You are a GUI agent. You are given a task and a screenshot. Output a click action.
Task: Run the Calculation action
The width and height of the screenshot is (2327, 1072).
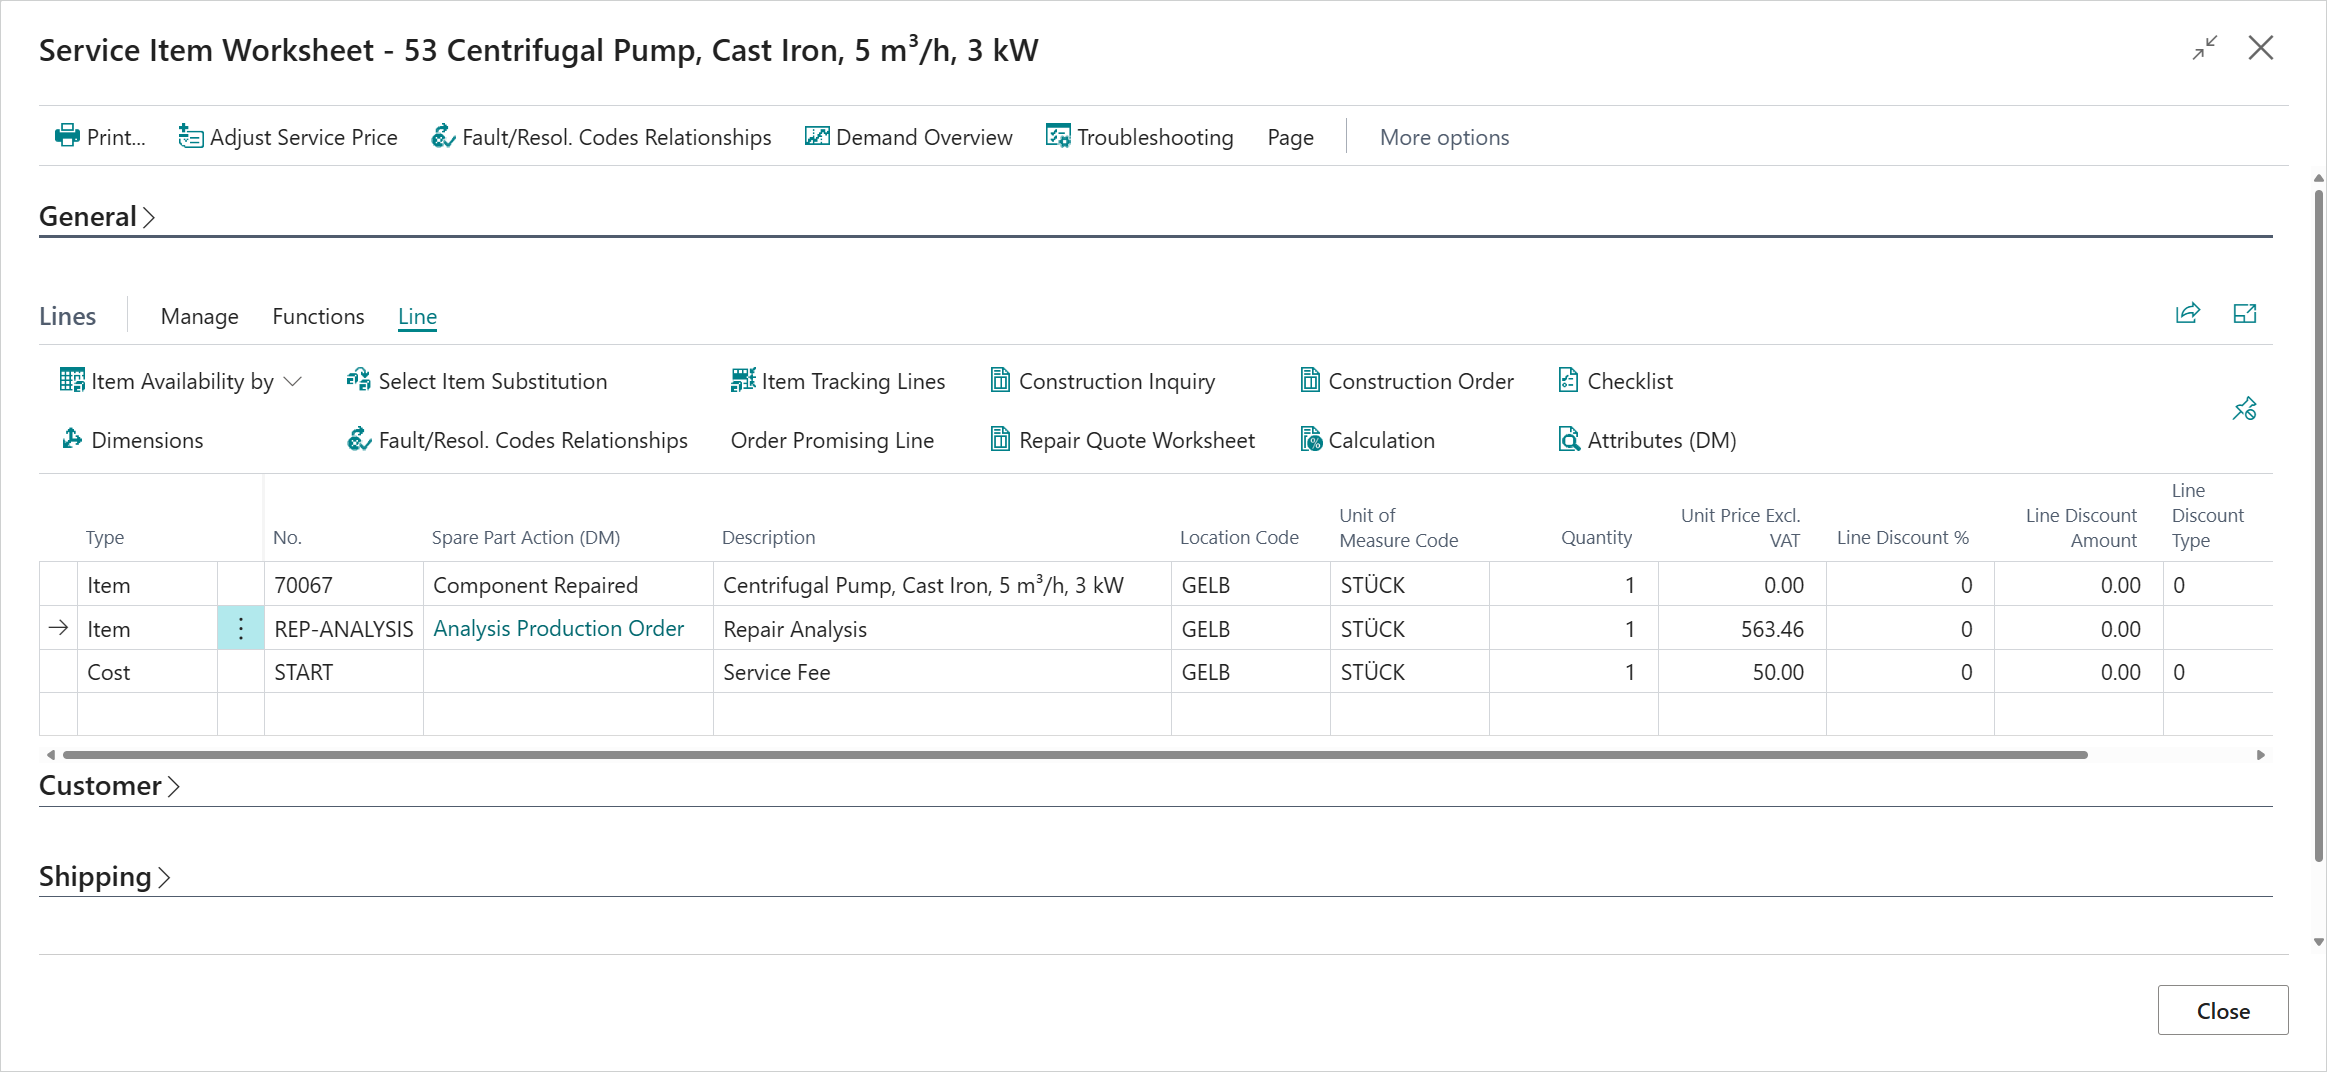coord(1367,440)
